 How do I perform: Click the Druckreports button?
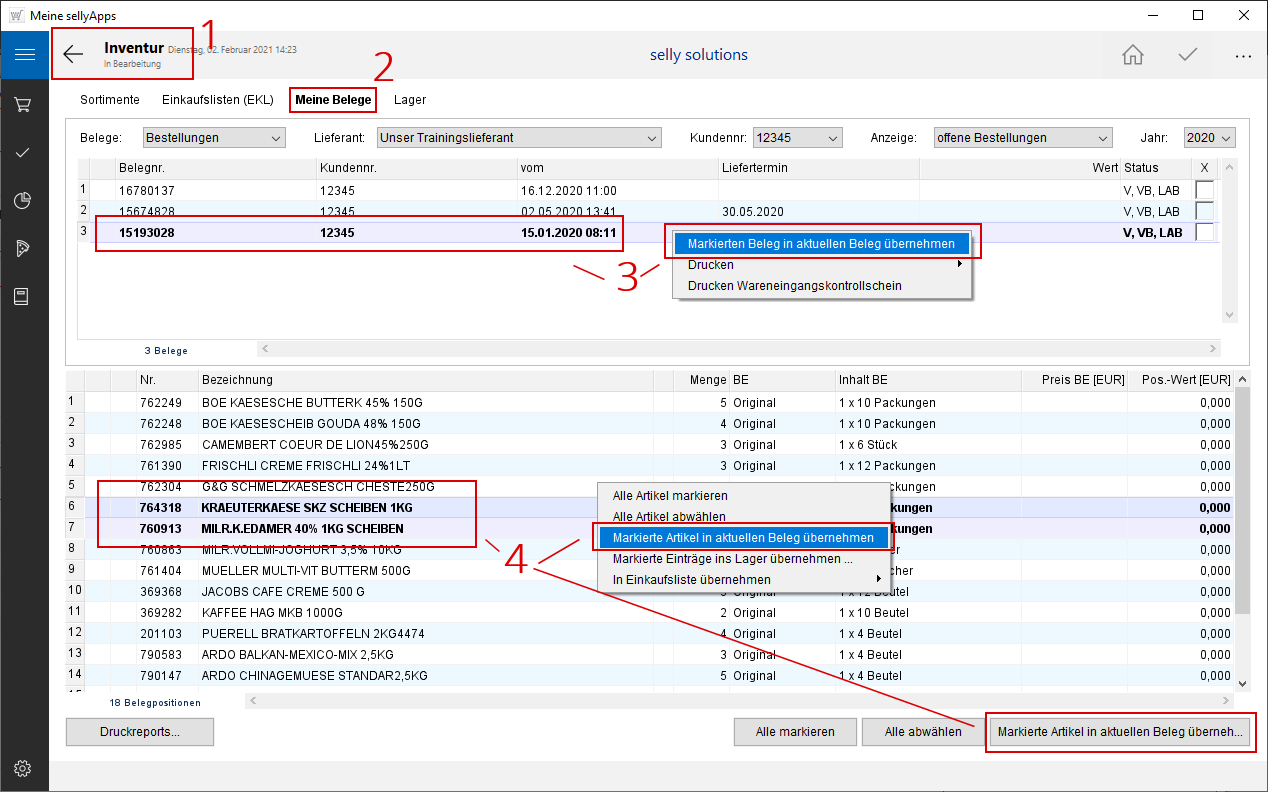[140, 732]
